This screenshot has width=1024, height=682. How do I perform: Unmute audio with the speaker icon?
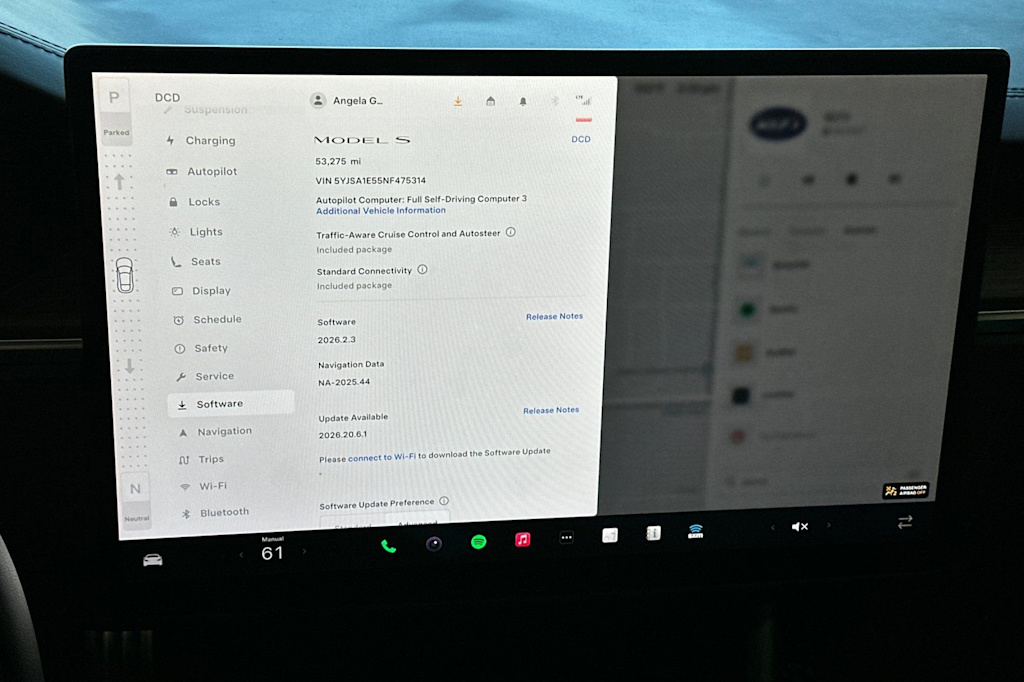coord(800,527)
